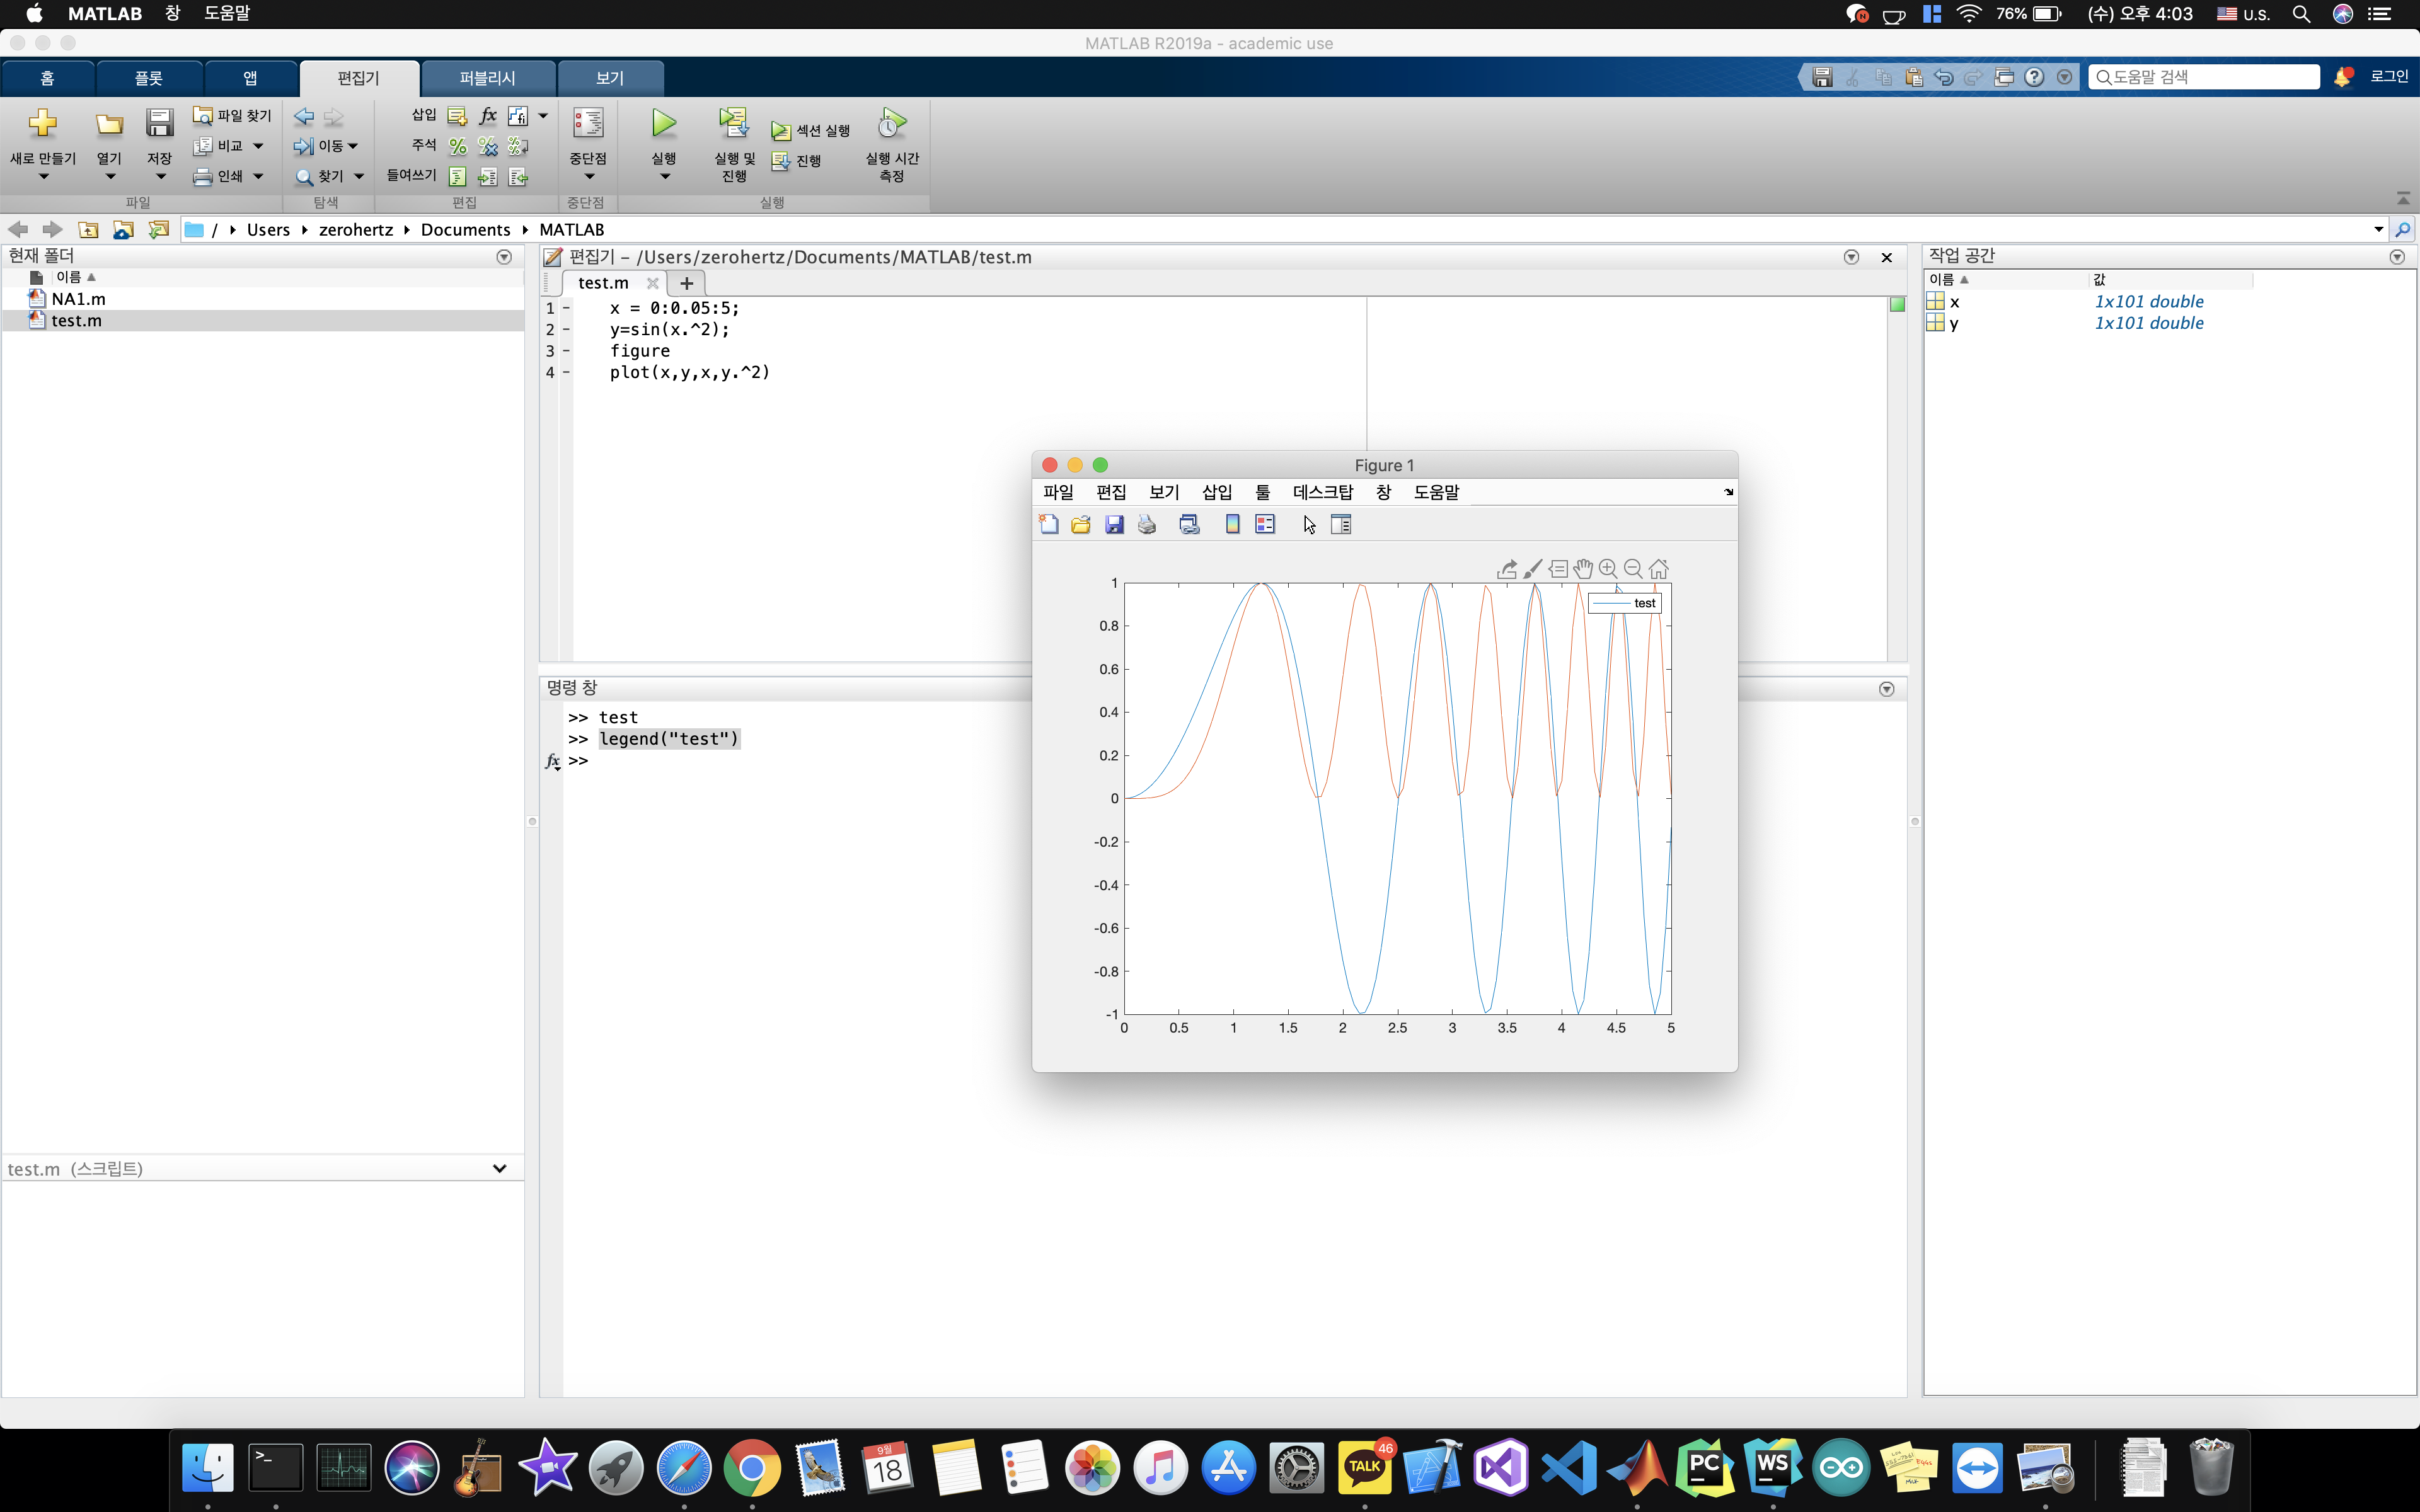This screenshot has width=2420, height=1512.
Task: Click Open File icon in Figure toolbar
Action: point(1081,525)
